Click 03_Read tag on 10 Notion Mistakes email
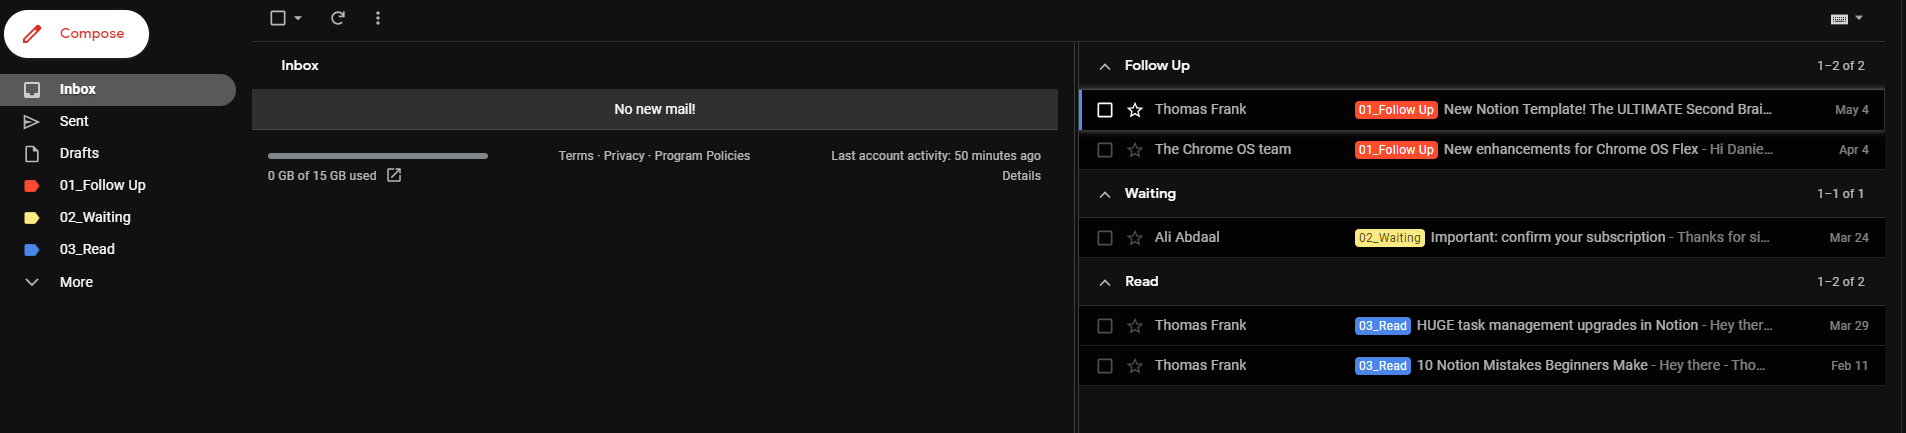This screenshot has height=433, width=1906. click(x=1383, y=366)
